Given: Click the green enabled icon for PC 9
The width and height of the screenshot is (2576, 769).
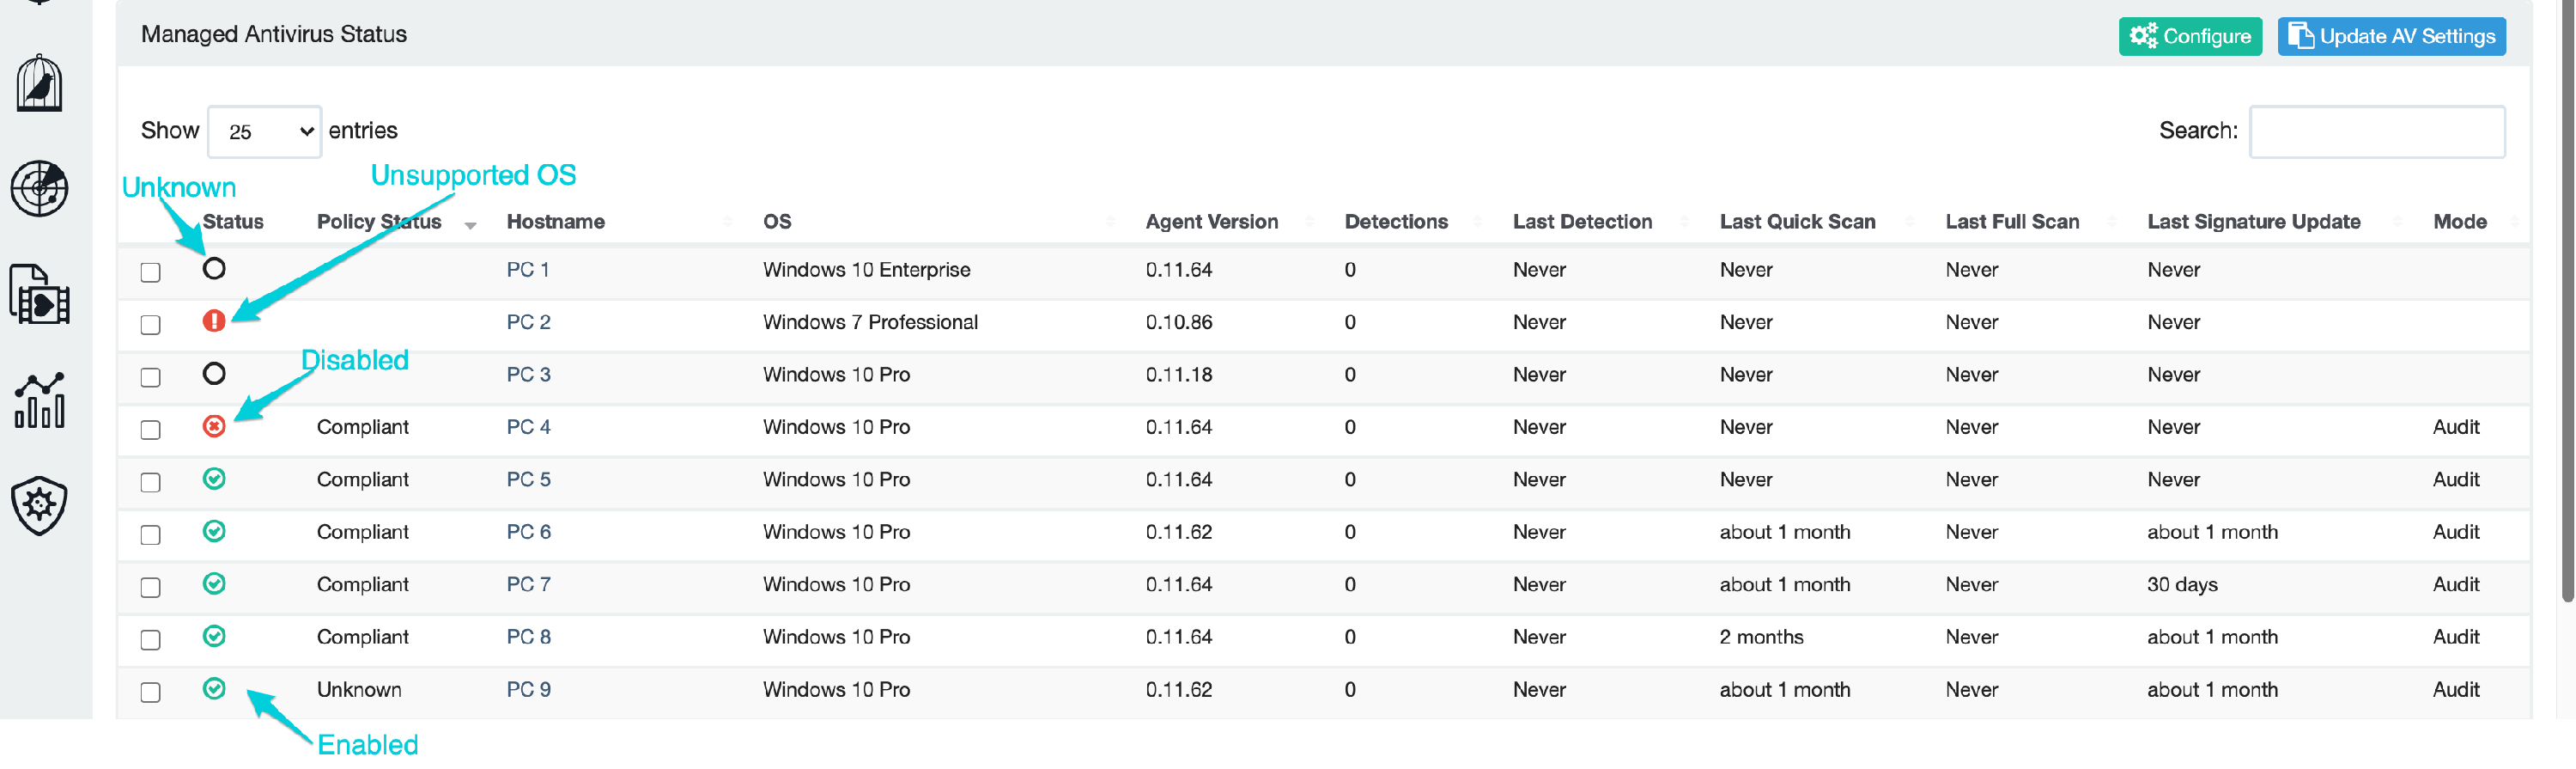Looking at the screenshot, I should point(214,689).
